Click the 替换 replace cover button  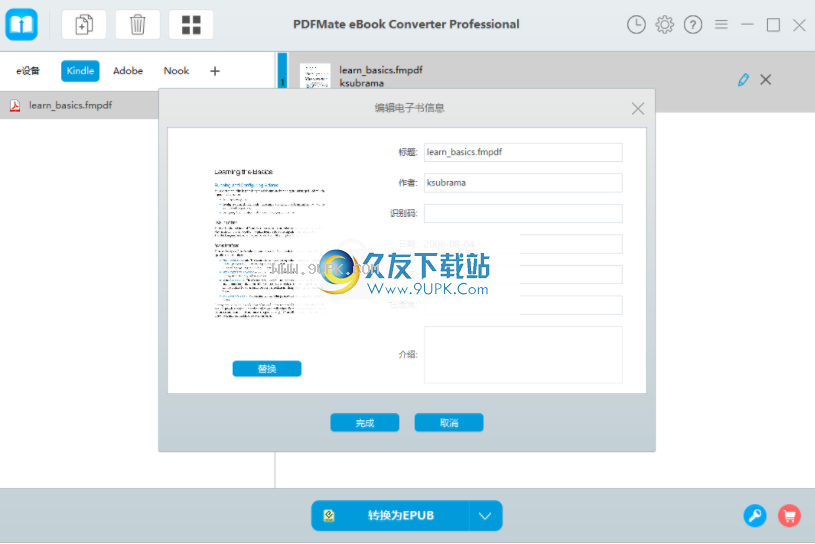click(267, 368)
